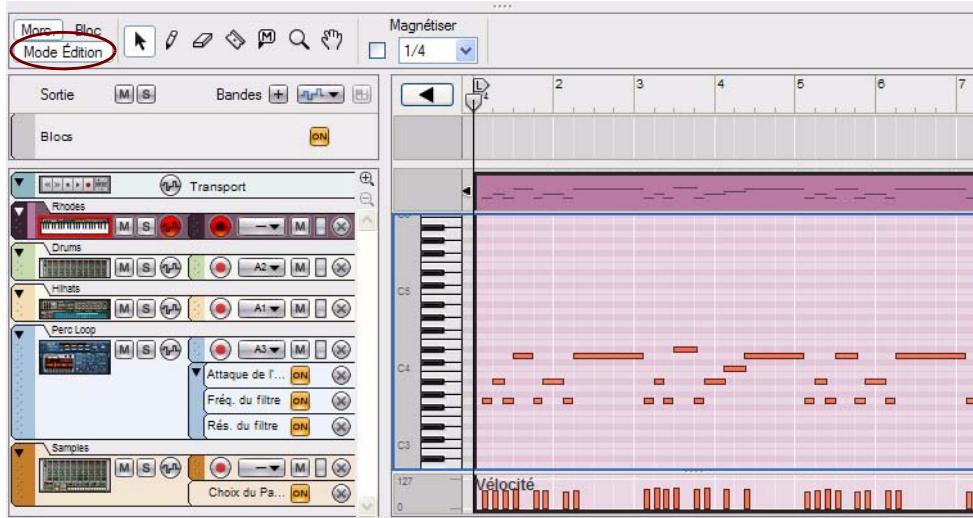Delete the Drums note lane

341,268
